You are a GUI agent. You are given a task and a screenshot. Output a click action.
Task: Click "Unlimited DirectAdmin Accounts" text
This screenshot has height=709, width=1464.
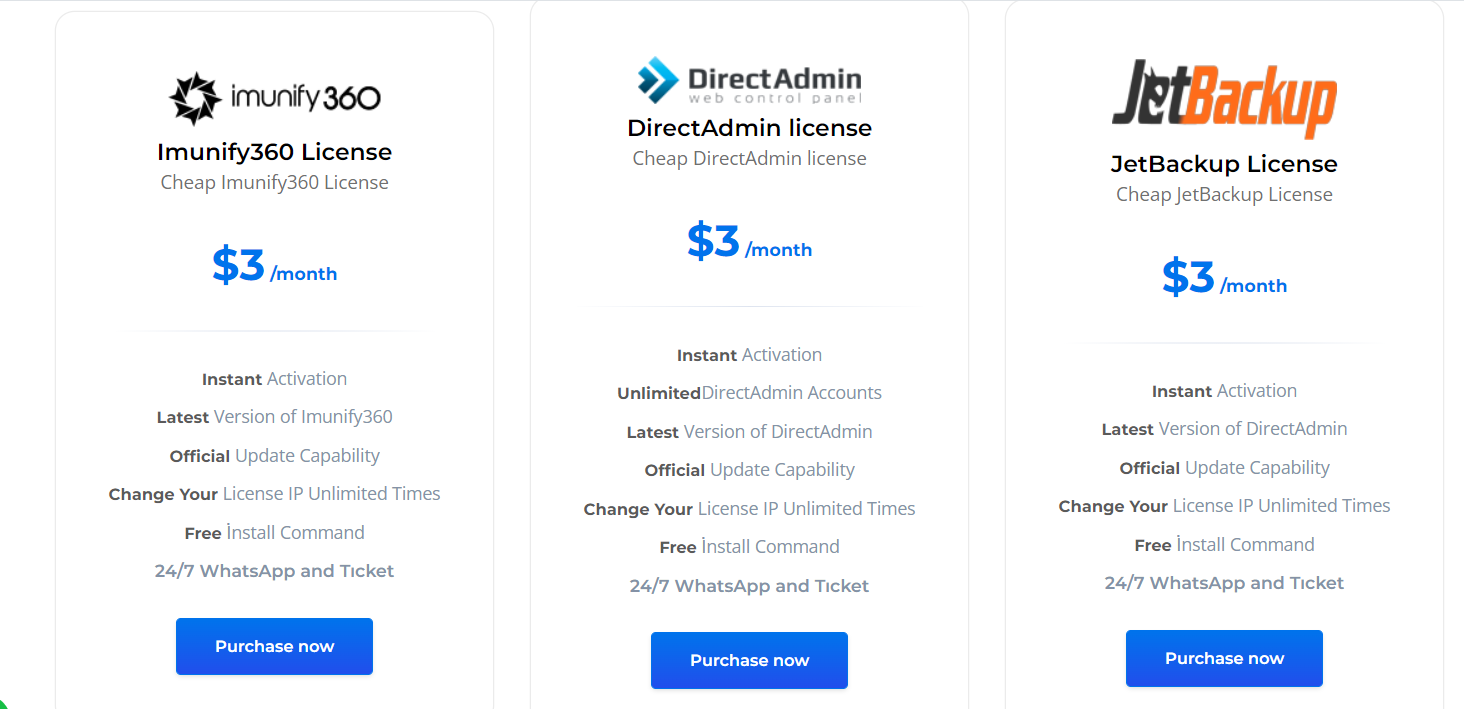(x=749, y=393)
